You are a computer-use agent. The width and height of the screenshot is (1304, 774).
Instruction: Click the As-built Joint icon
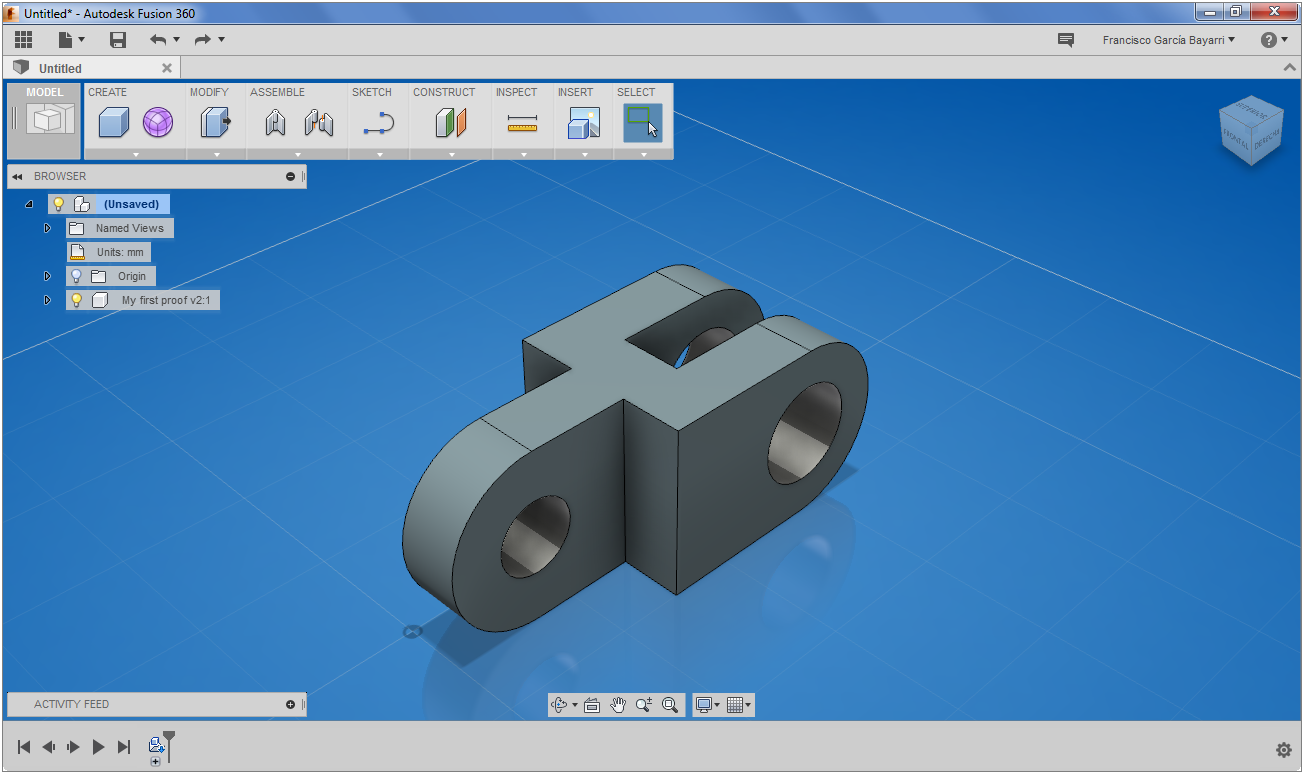318,123
